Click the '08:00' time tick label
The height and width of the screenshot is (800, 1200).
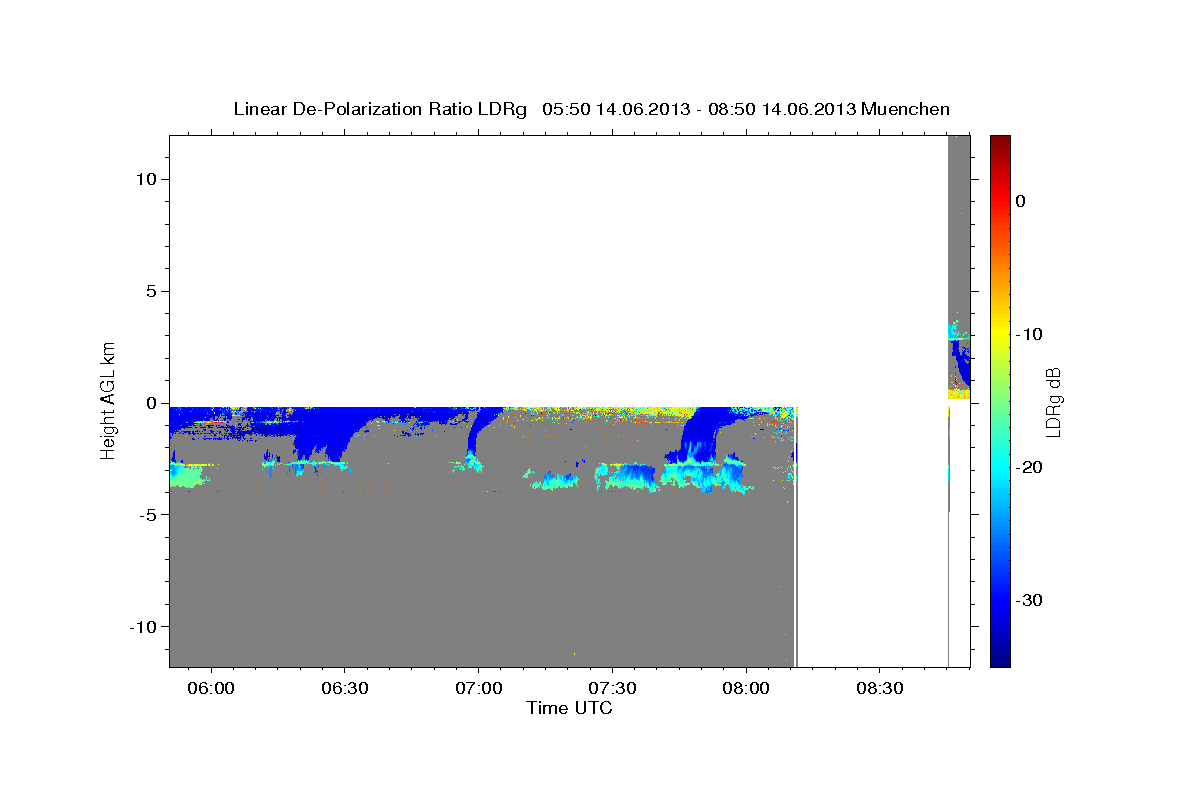tap(746, 689)
